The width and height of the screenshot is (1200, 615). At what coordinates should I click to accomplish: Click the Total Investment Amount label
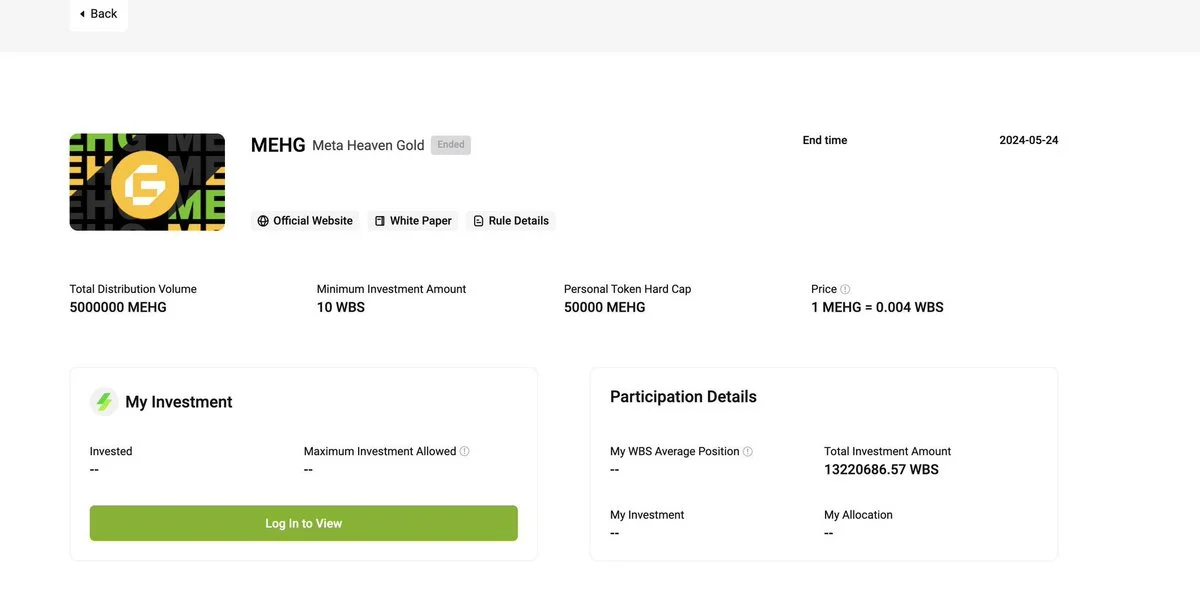click(887, 452)
